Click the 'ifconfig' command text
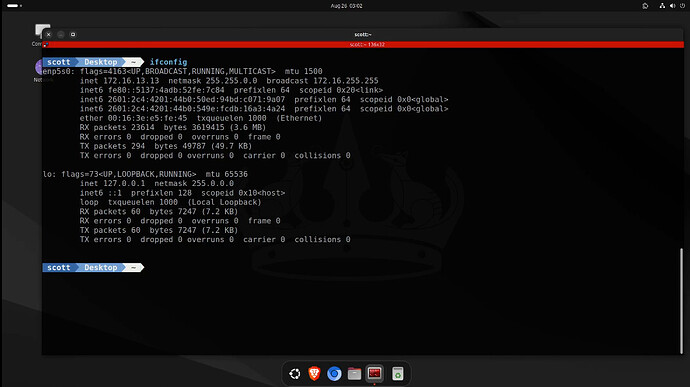 tap(169, 62)
